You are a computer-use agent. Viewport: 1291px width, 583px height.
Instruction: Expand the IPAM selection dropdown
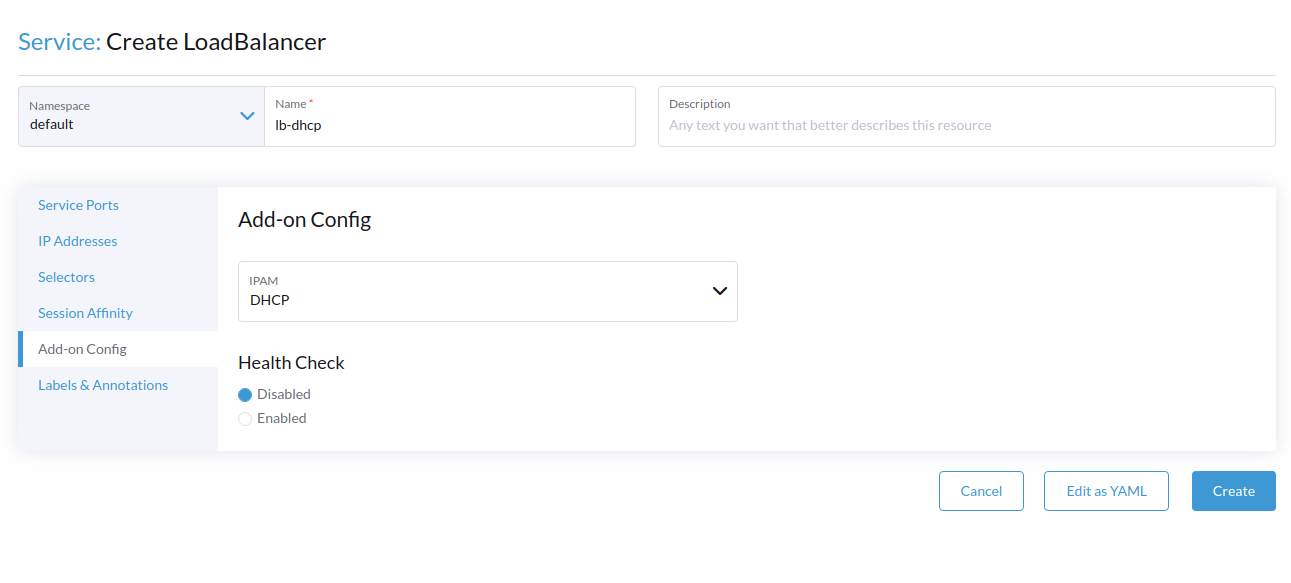click(x=488, y=291)
